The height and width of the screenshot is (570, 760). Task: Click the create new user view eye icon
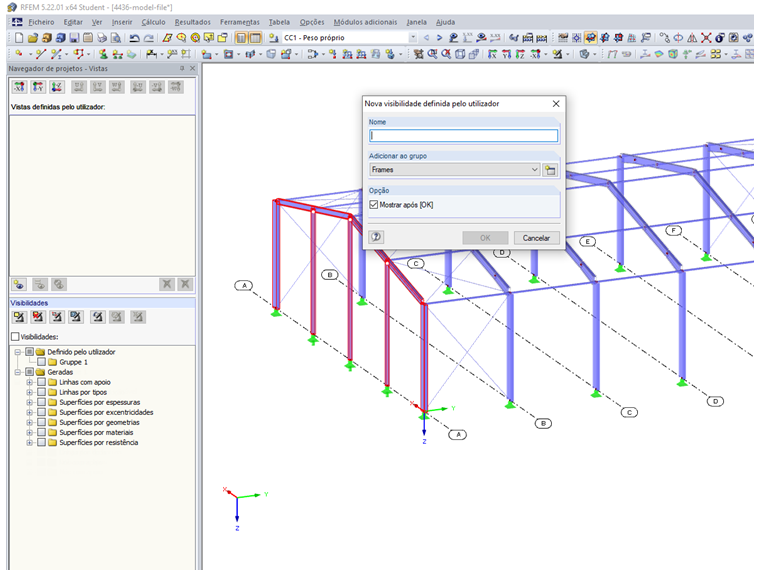coord(19,285)
